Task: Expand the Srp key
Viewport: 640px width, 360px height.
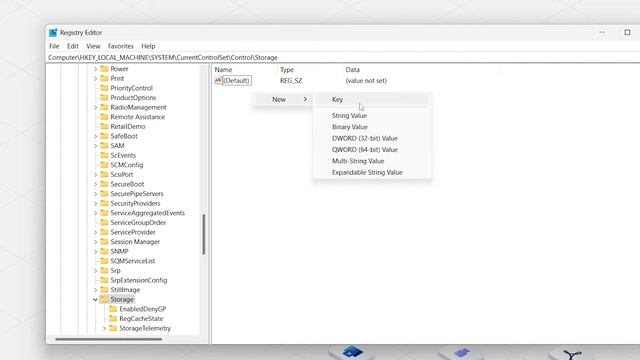Action: coord(96,271)
